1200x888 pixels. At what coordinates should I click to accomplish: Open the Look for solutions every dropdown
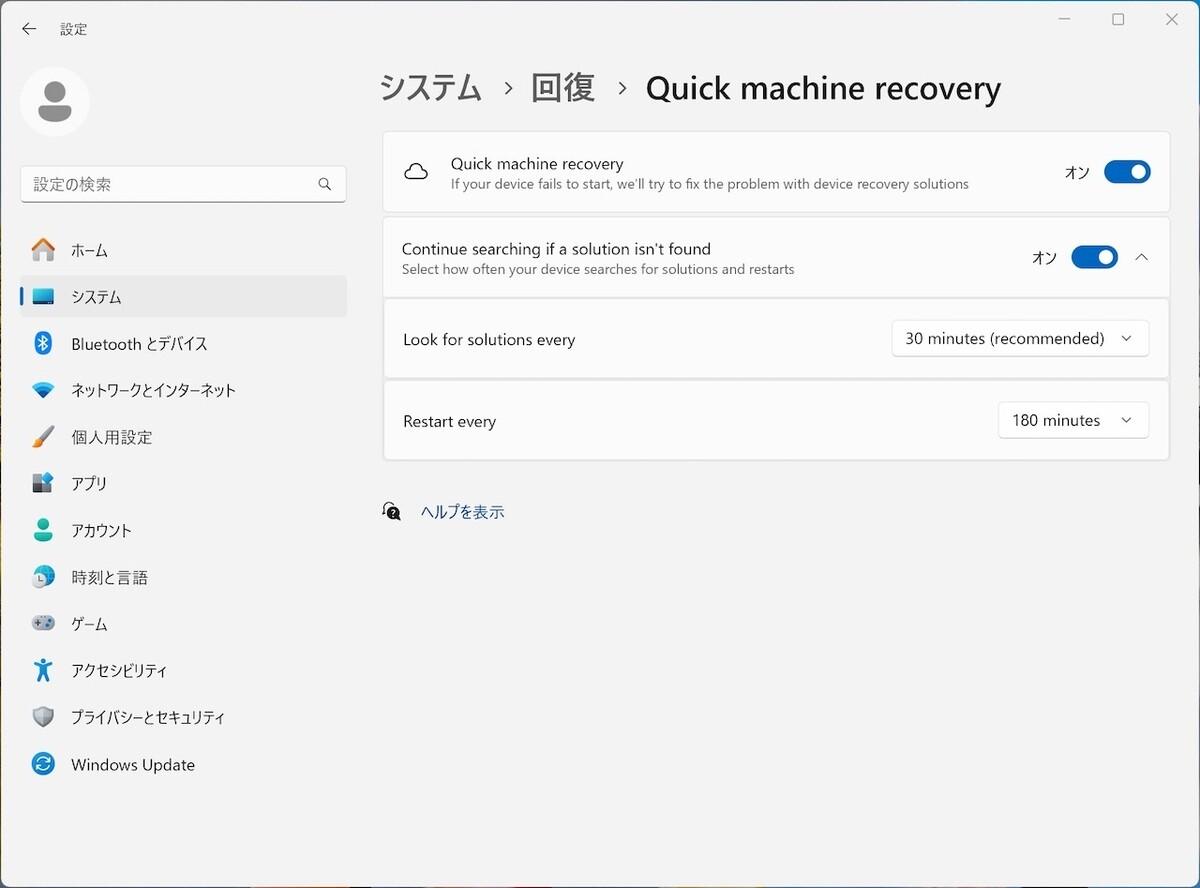click(1019, 339)
